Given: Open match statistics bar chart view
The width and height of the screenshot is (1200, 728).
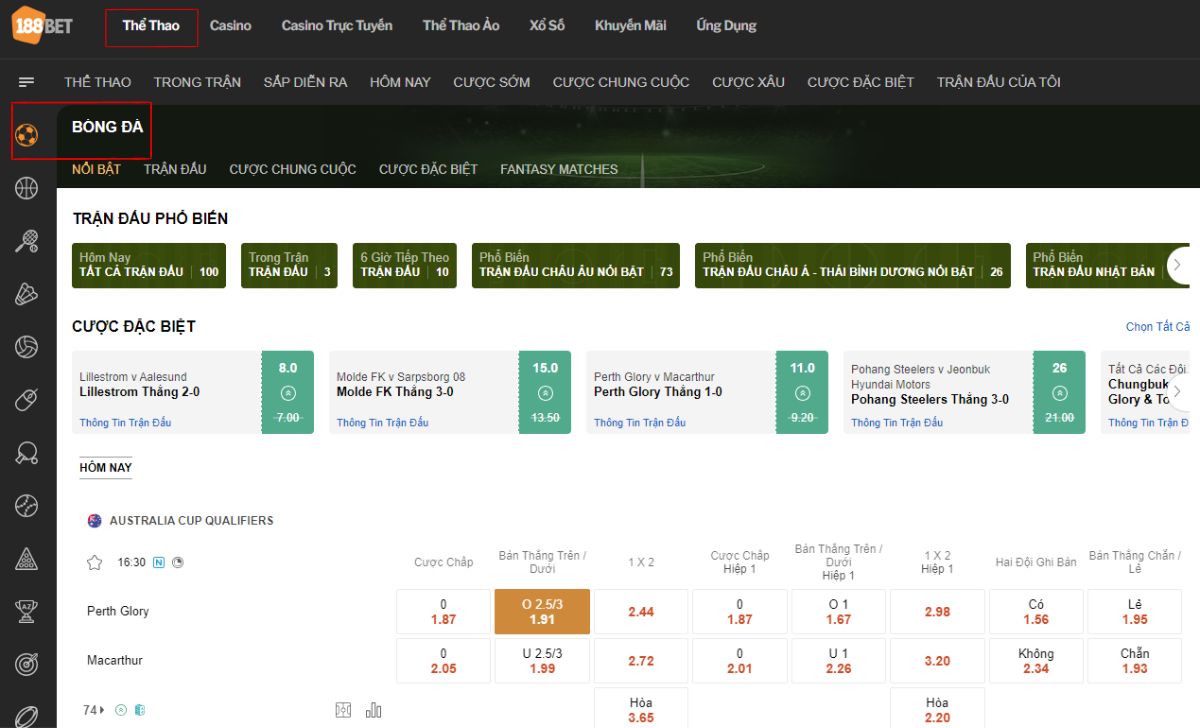Looking at the screenshot, I should pos(373,708).
